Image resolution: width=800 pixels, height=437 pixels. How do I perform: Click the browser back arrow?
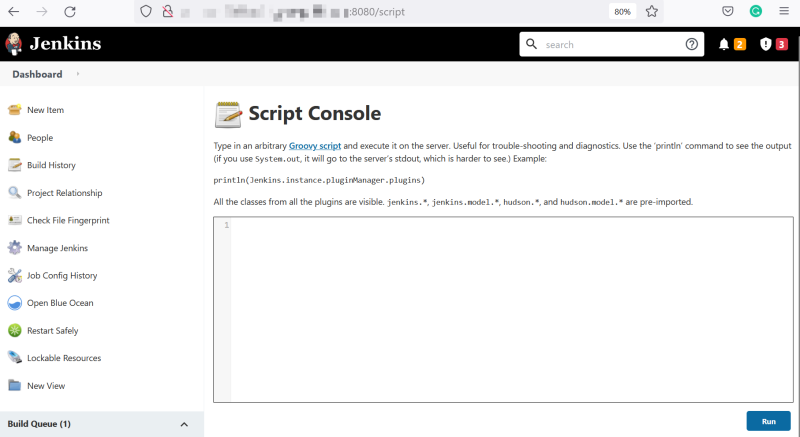[x=14, y=11]
